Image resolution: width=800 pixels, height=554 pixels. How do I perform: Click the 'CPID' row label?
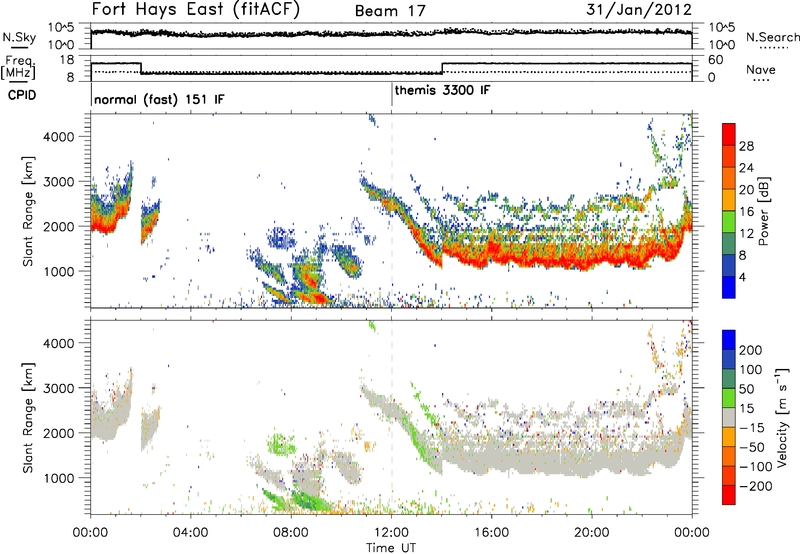tap(22, 95)
